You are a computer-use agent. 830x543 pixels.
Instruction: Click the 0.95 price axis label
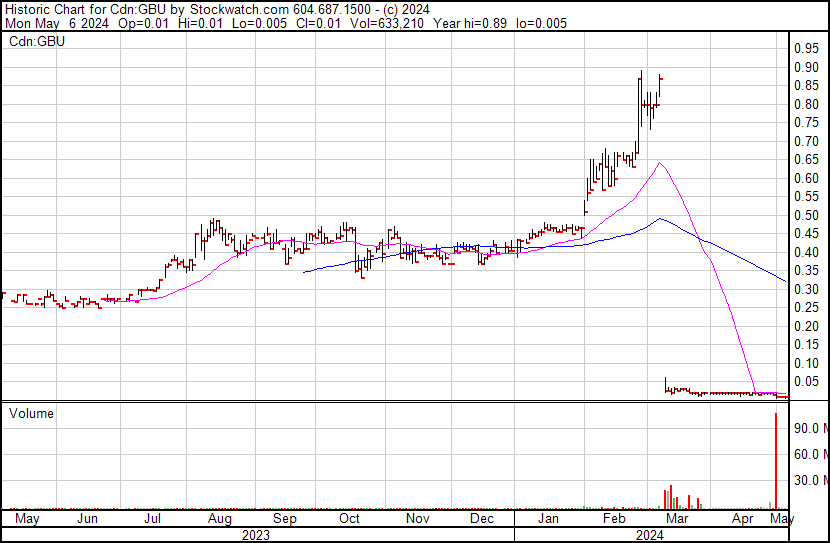tap(806, 49)
